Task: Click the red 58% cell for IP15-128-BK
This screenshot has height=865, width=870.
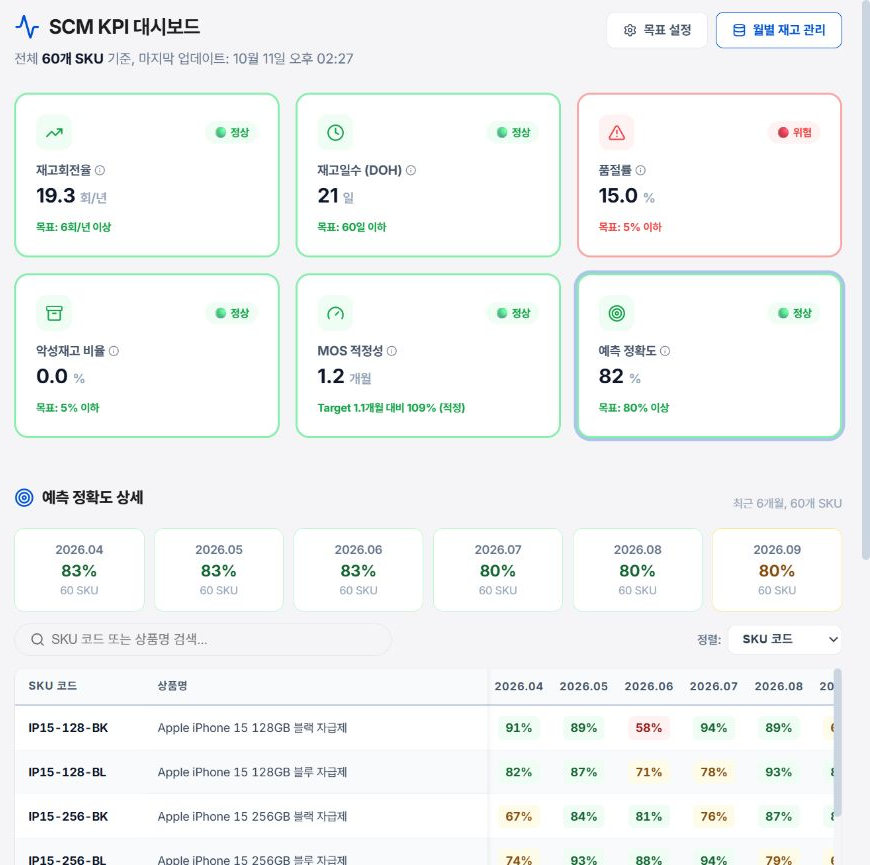Action: coord(649,728)
